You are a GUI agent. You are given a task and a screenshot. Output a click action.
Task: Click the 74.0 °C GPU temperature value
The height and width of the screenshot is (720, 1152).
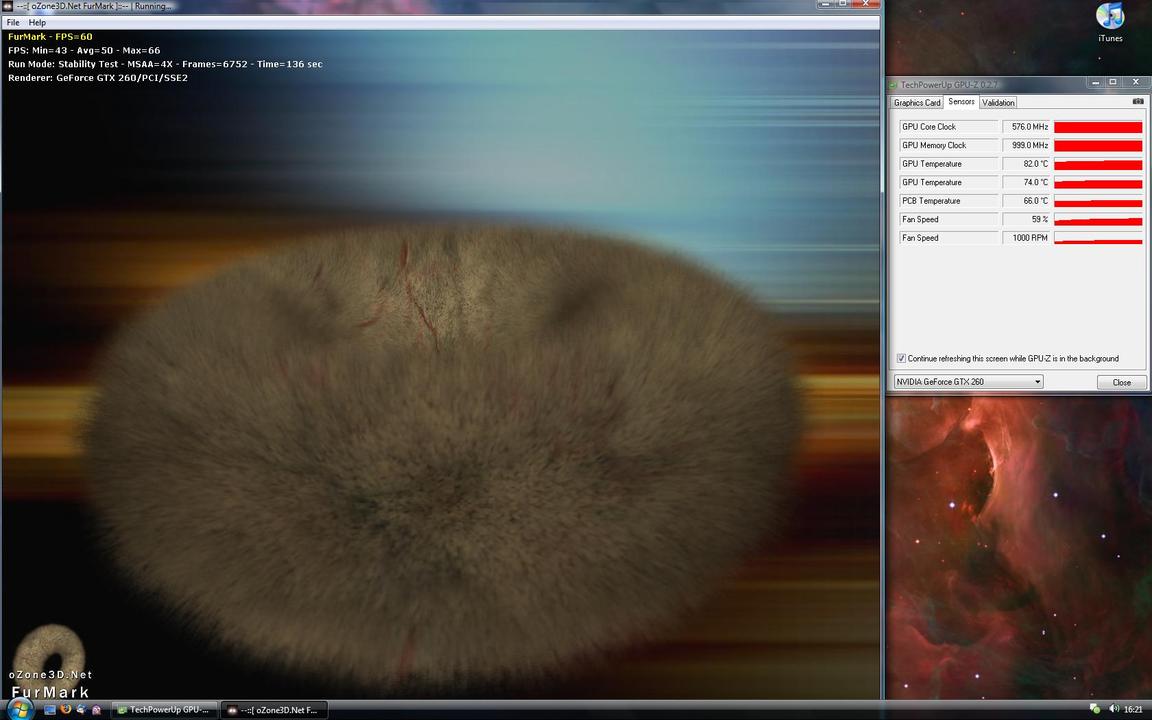(1026, 182)
